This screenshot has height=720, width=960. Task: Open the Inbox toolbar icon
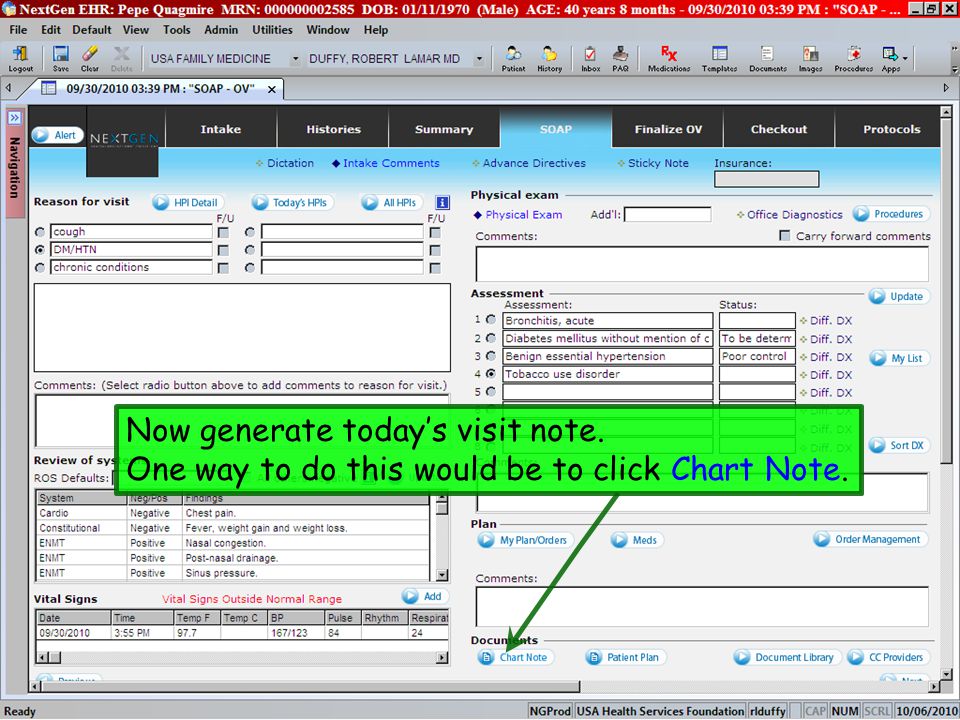pos(590,58)
